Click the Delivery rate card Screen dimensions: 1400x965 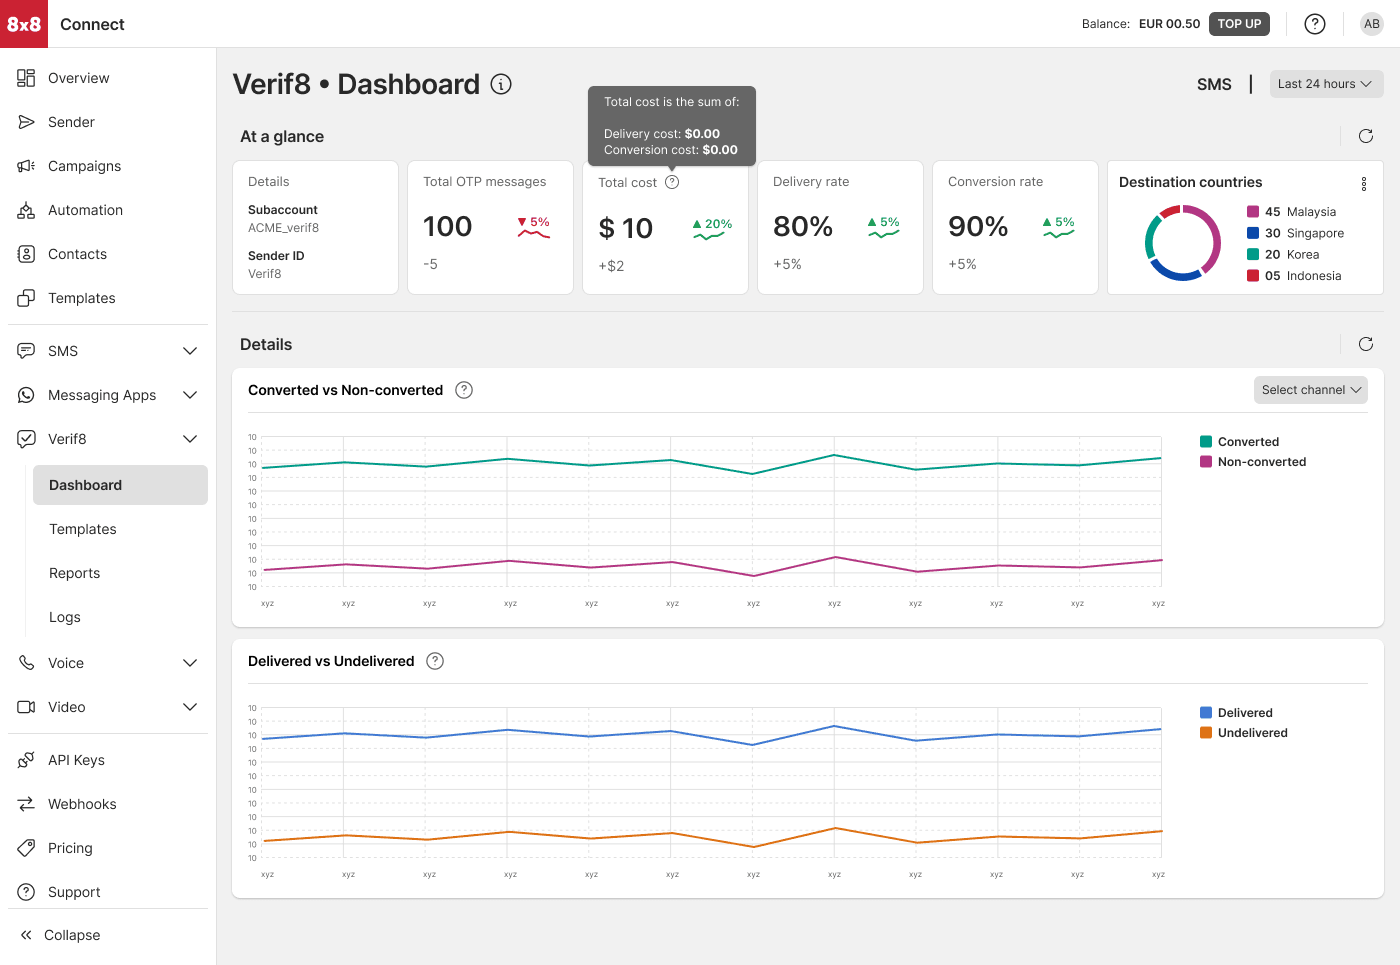point(840,228)
